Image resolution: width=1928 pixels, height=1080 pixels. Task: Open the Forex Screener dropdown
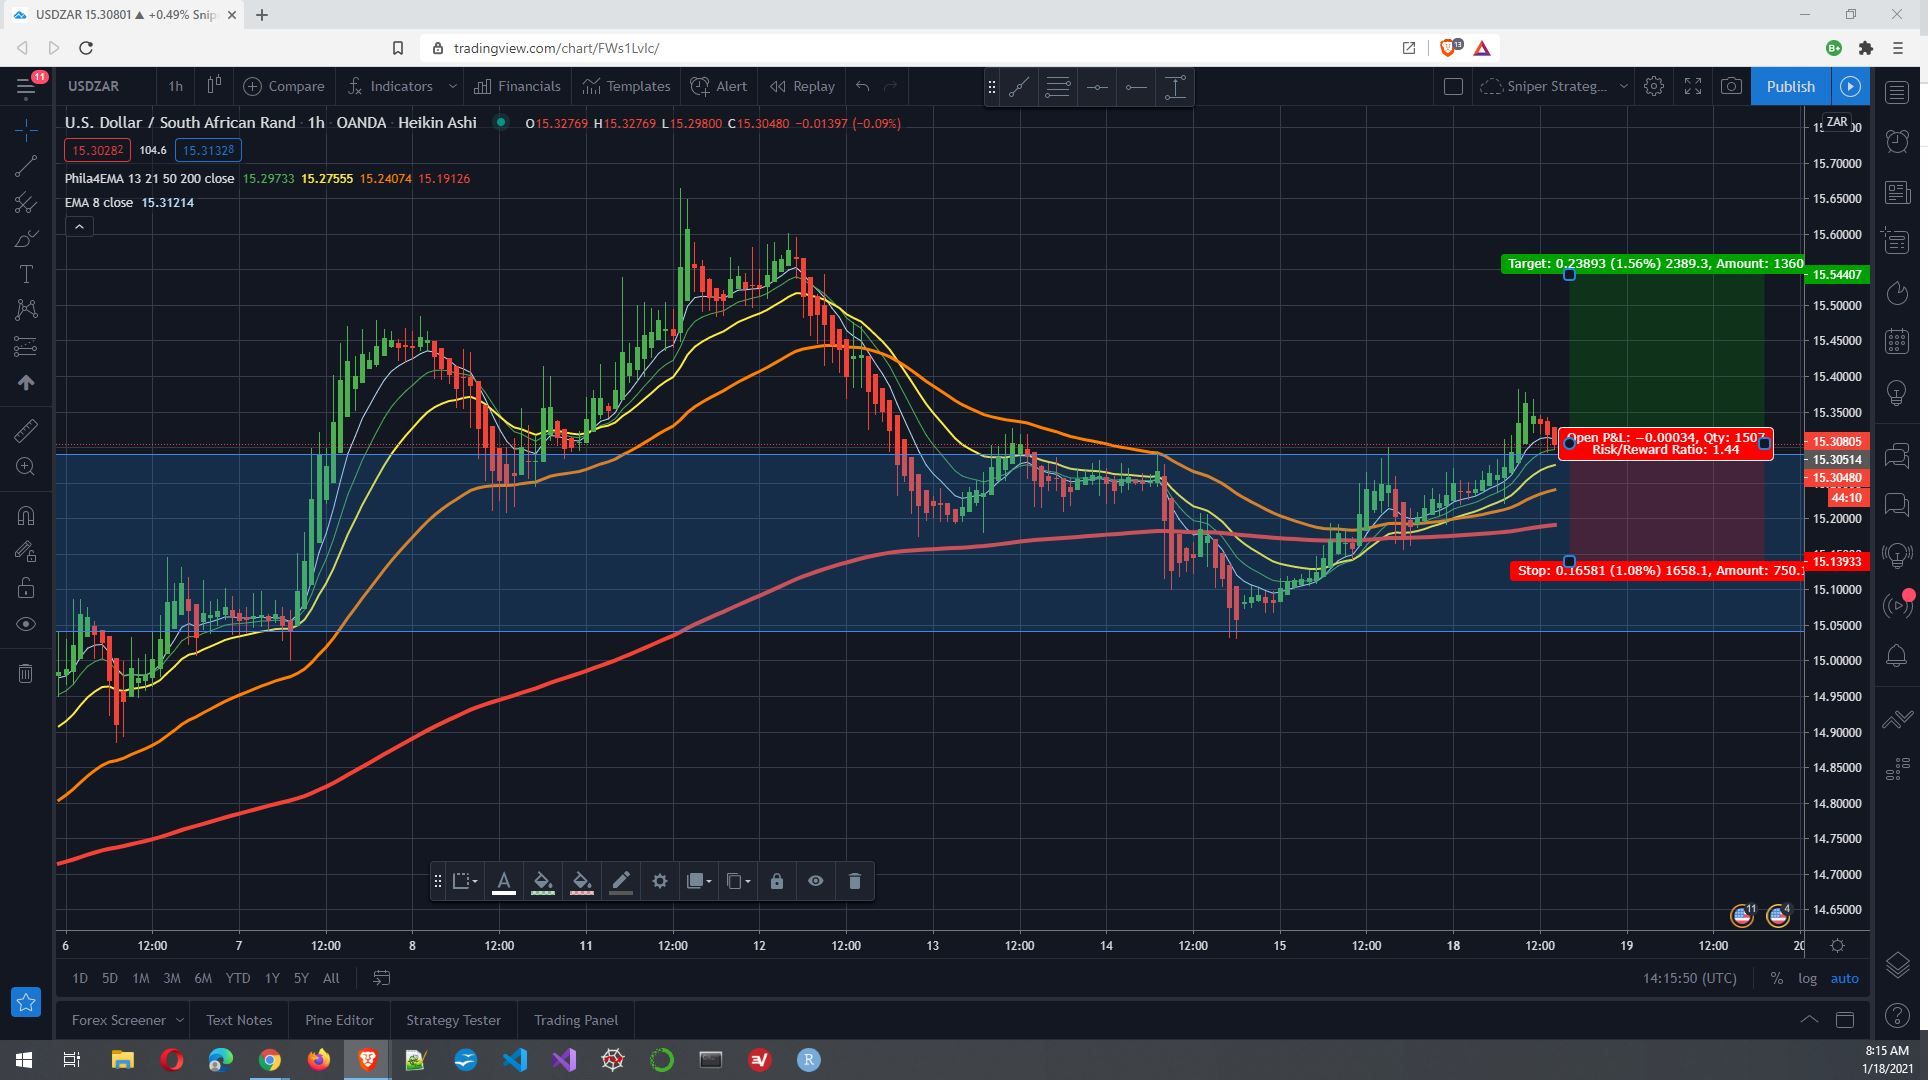[x=128, y=1021]
